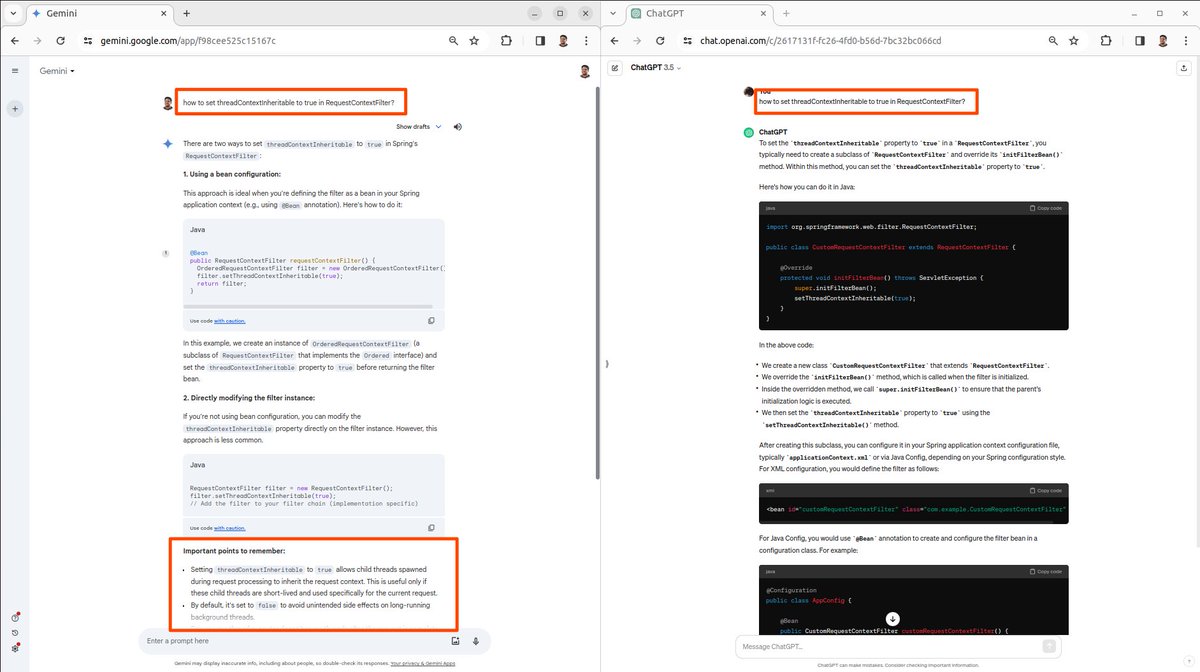Screen dimensions: 1200x672
Task: Use the microphone in Gemini prompt
Action: click(x=476, y=641)
